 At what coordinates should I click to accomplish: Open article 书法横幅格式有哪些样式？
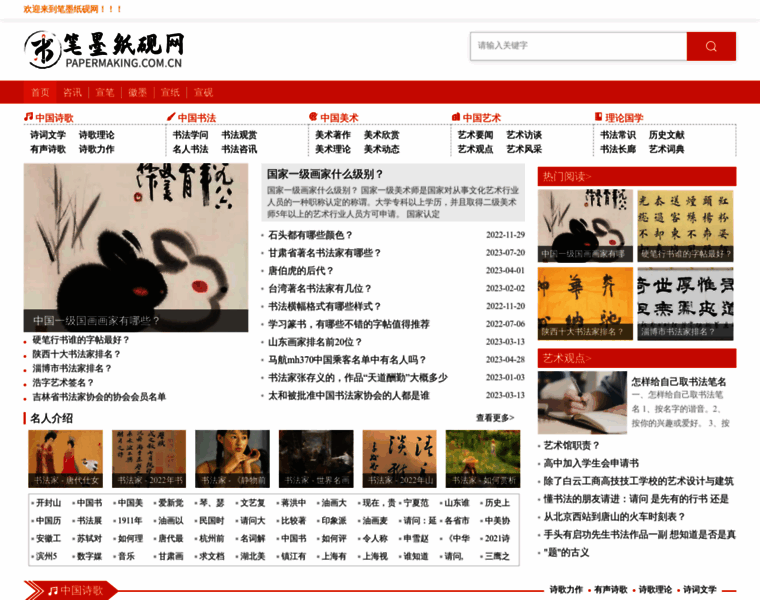pyautogui.click(x=325, y=306)
